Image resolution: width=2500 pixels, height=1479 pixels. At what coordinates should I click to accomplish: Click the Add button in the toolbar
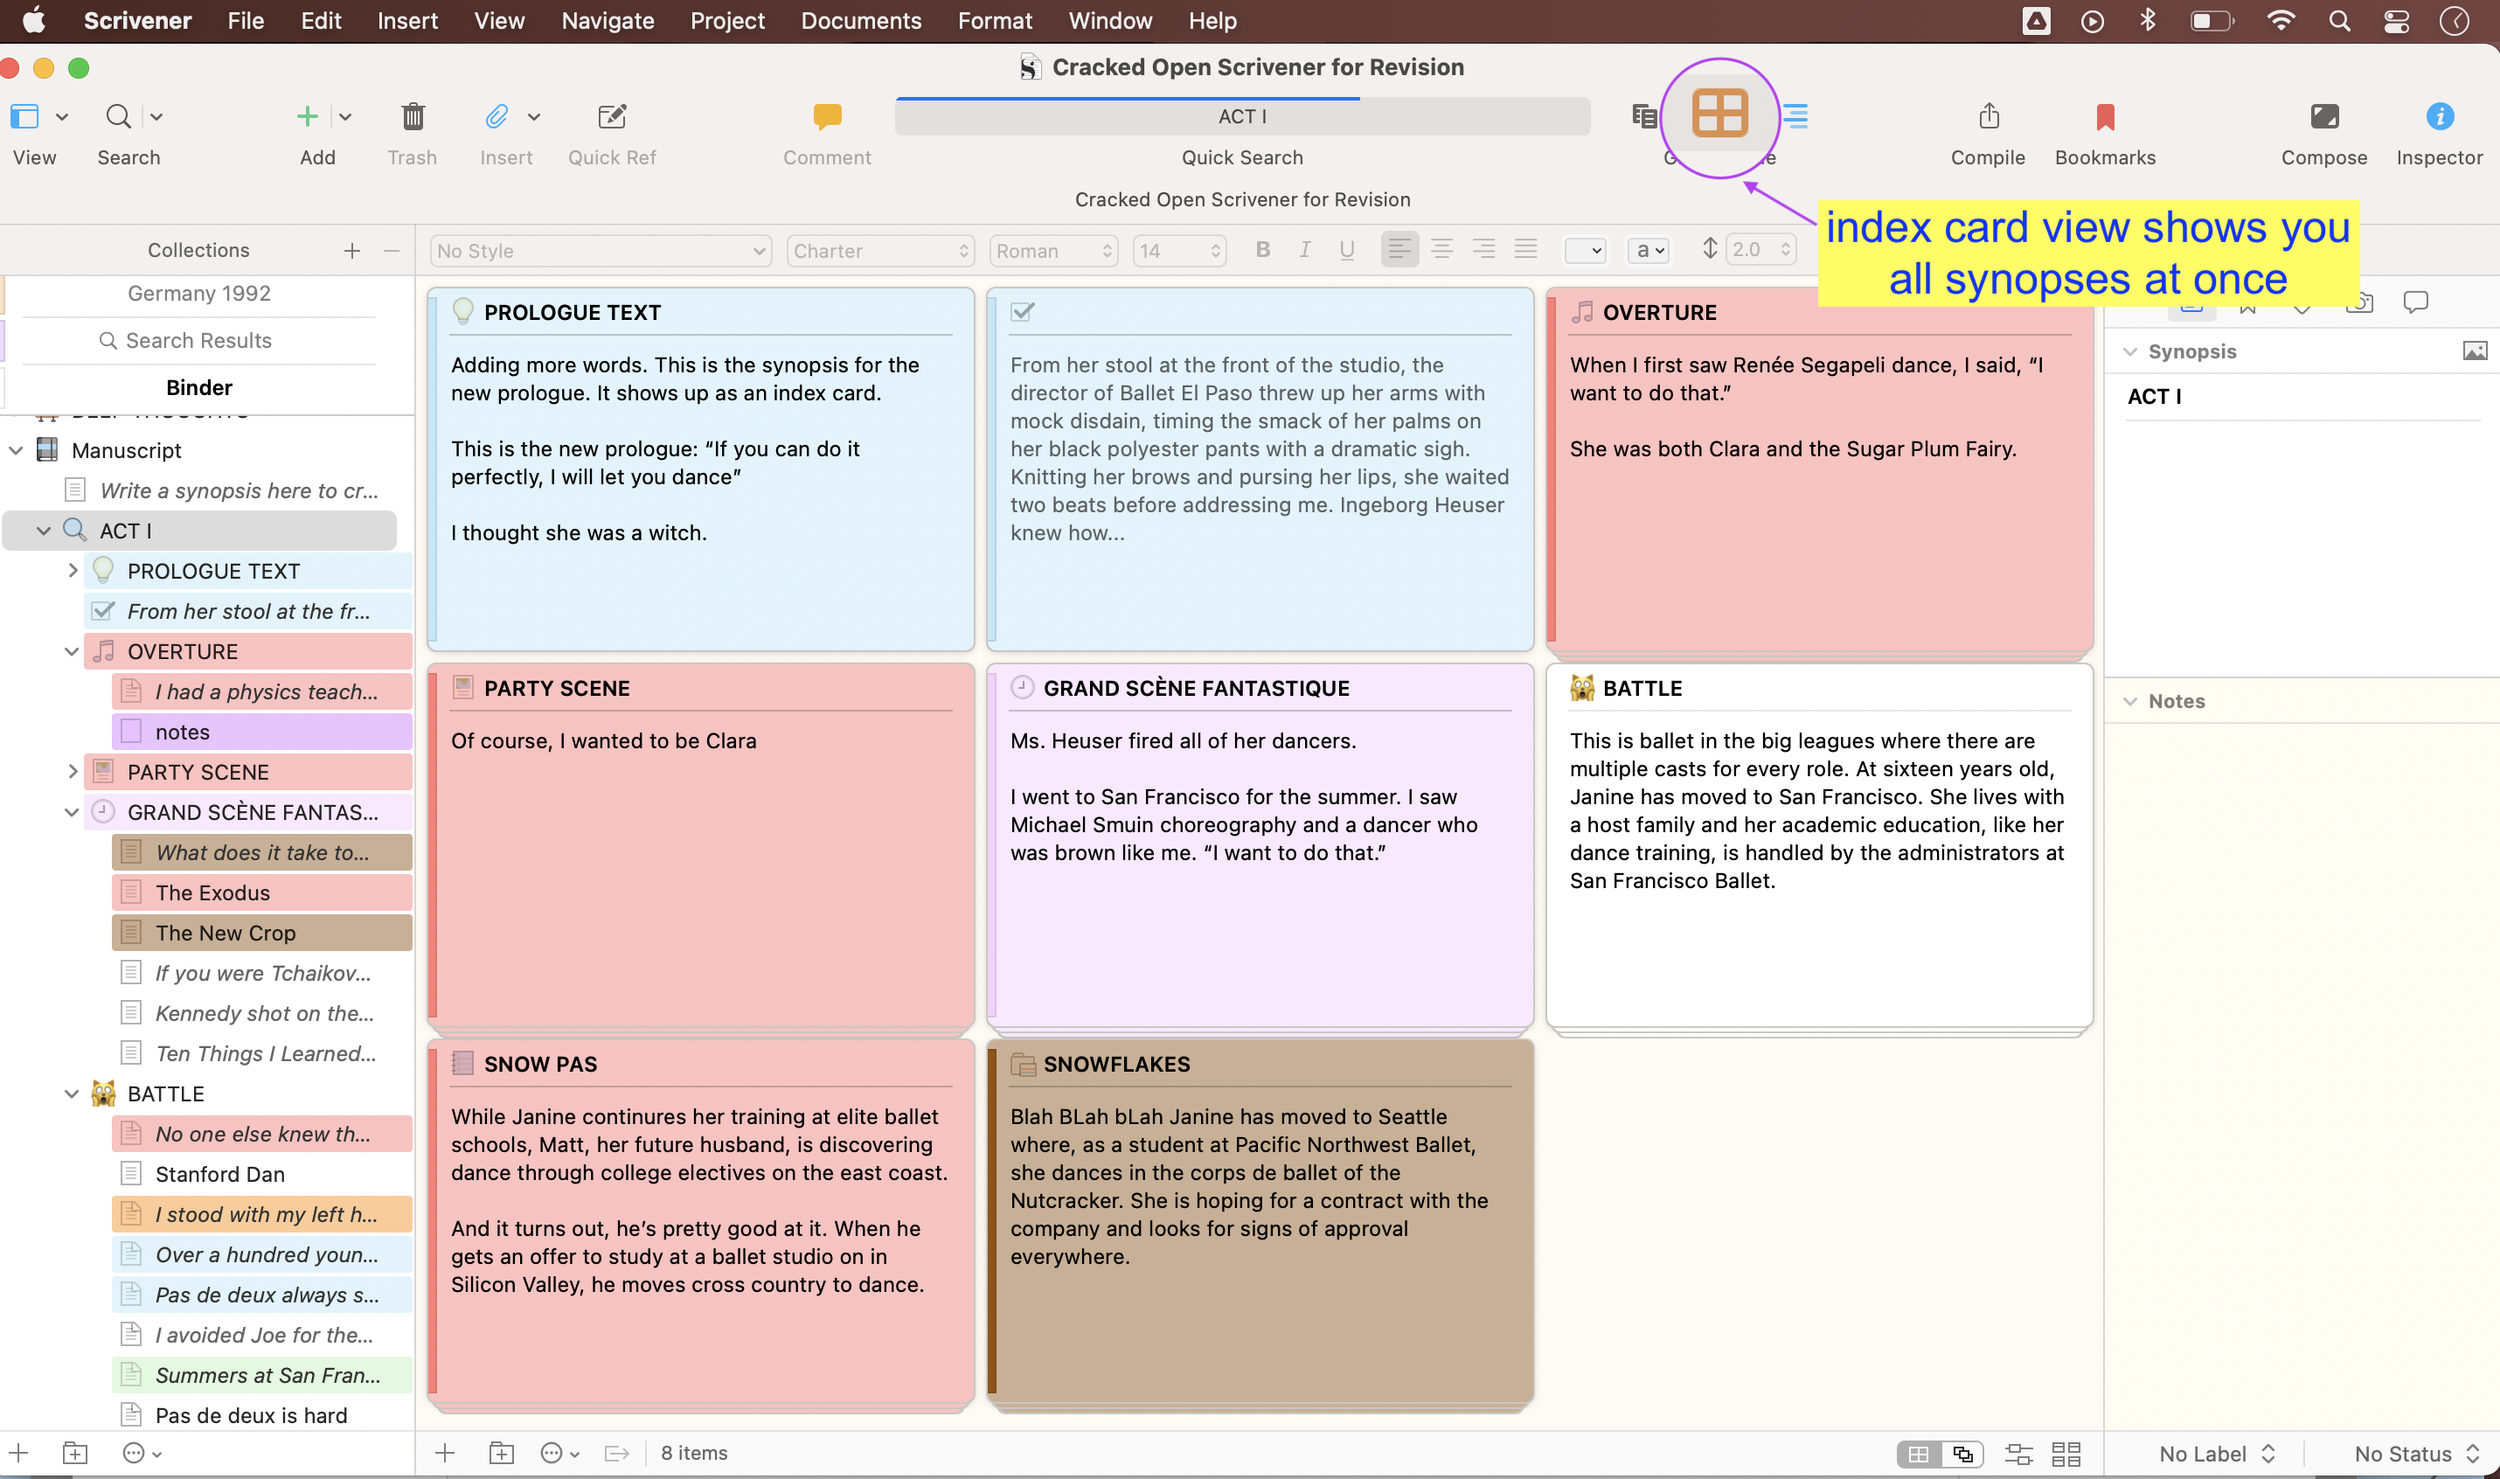coord(308,117)
